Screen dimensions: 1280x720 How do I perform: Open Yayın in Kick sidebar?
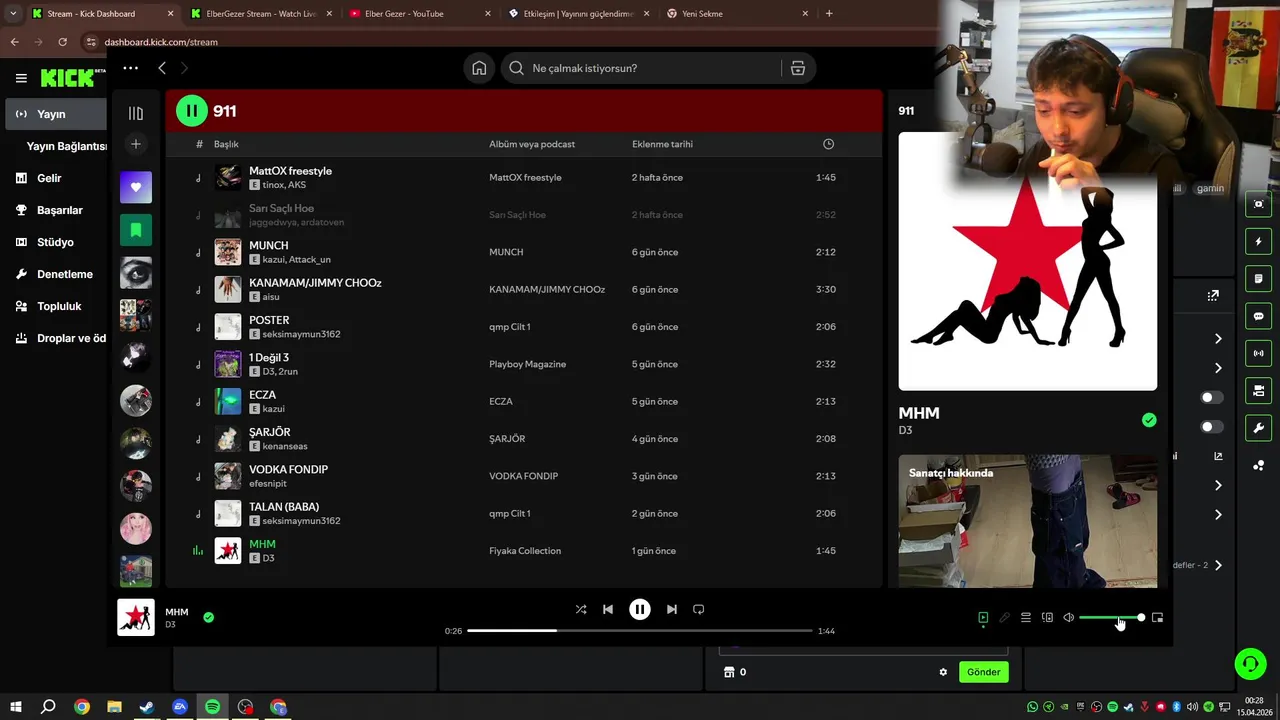pos(55,114)
